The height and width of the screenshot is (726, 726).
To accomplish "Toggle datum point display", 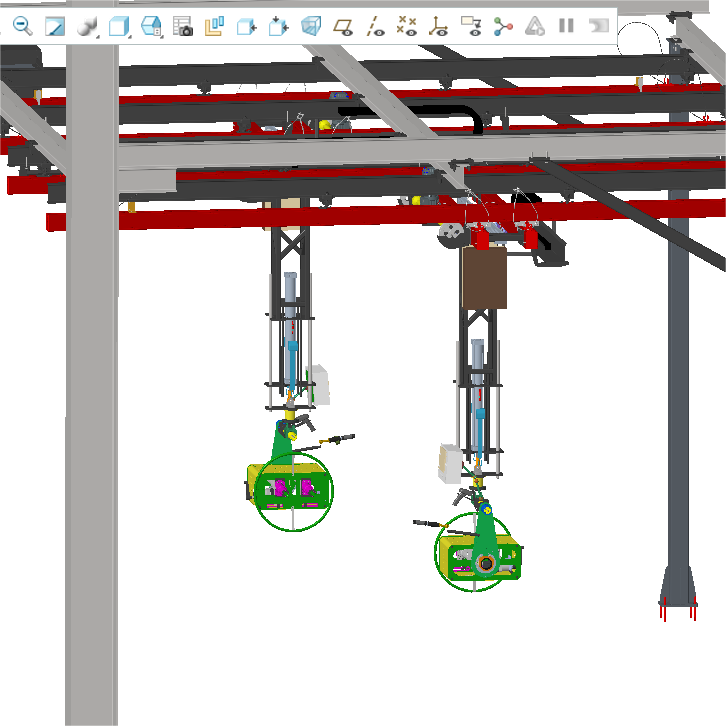I will (406, 27).
